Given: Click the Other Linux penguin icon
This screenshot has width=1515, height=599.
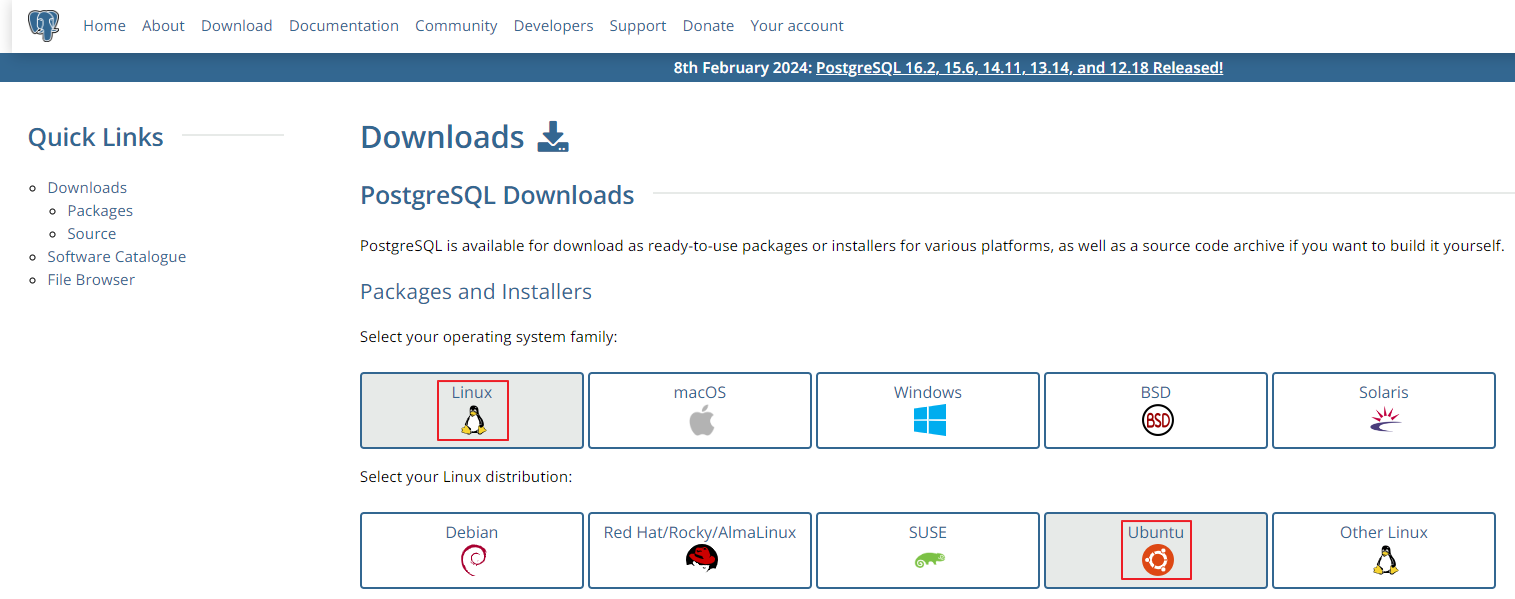Looking at the screenshot, I should coord(1385,560).
